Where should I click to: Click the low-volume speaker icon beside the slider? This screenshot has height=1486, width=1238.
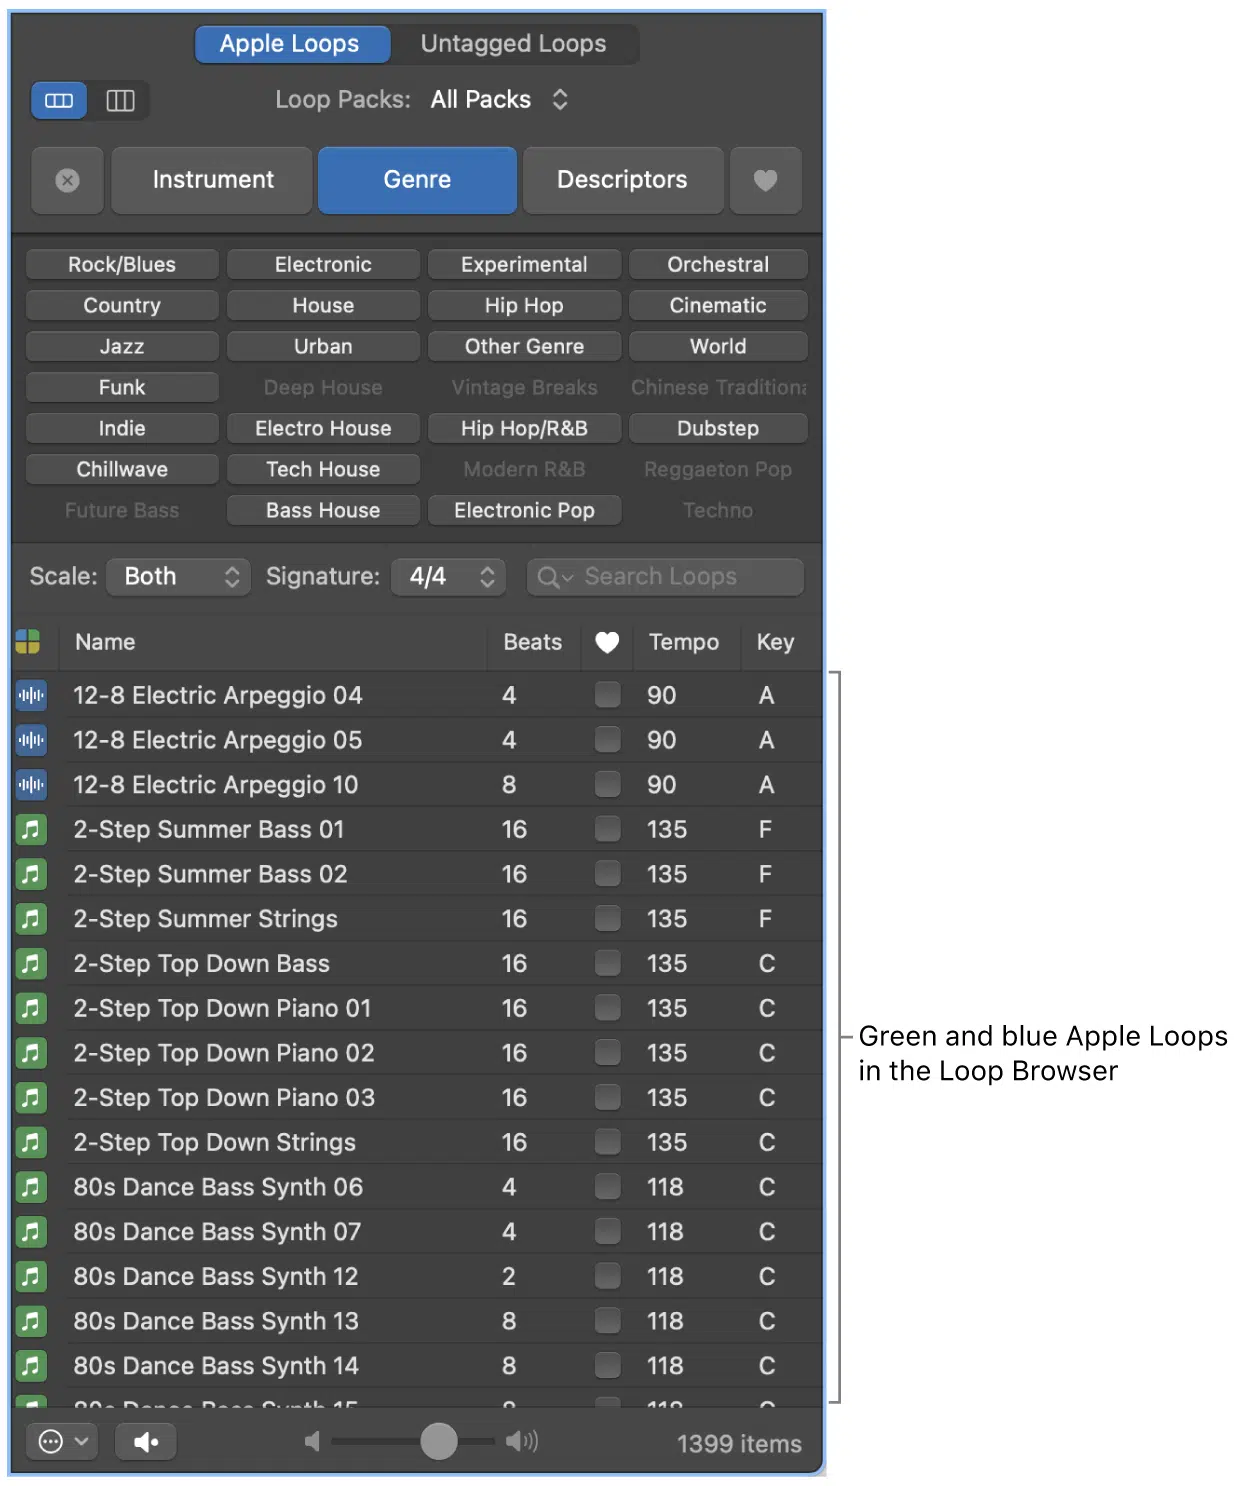click(312, 1441)
